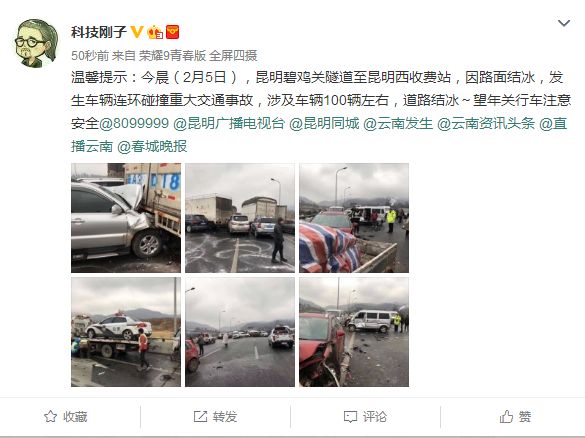This screenshot has width=585, height=438.
Task: Click the 科技刚子 cartoon avatar
Action: click(x=36, y=43)
